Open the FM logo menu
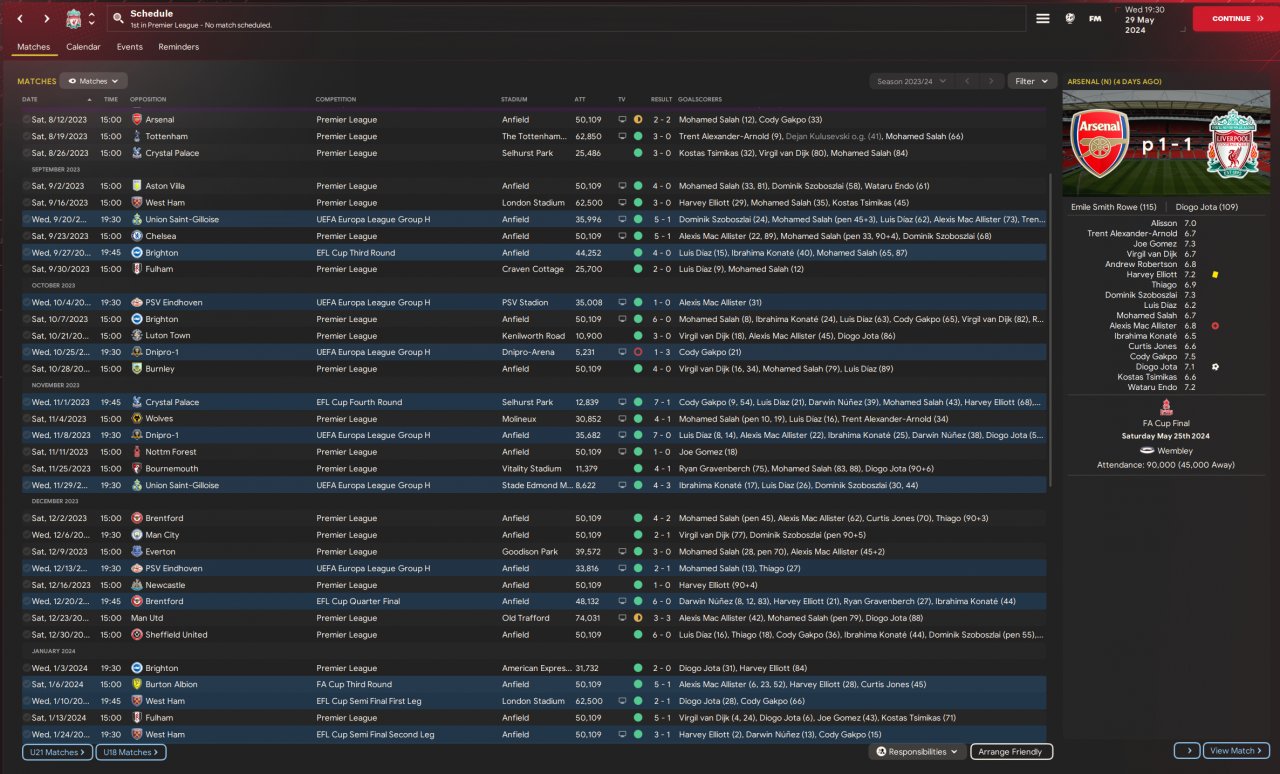Viewport: 1280px width, 774px height. (x=1095, y=18)
